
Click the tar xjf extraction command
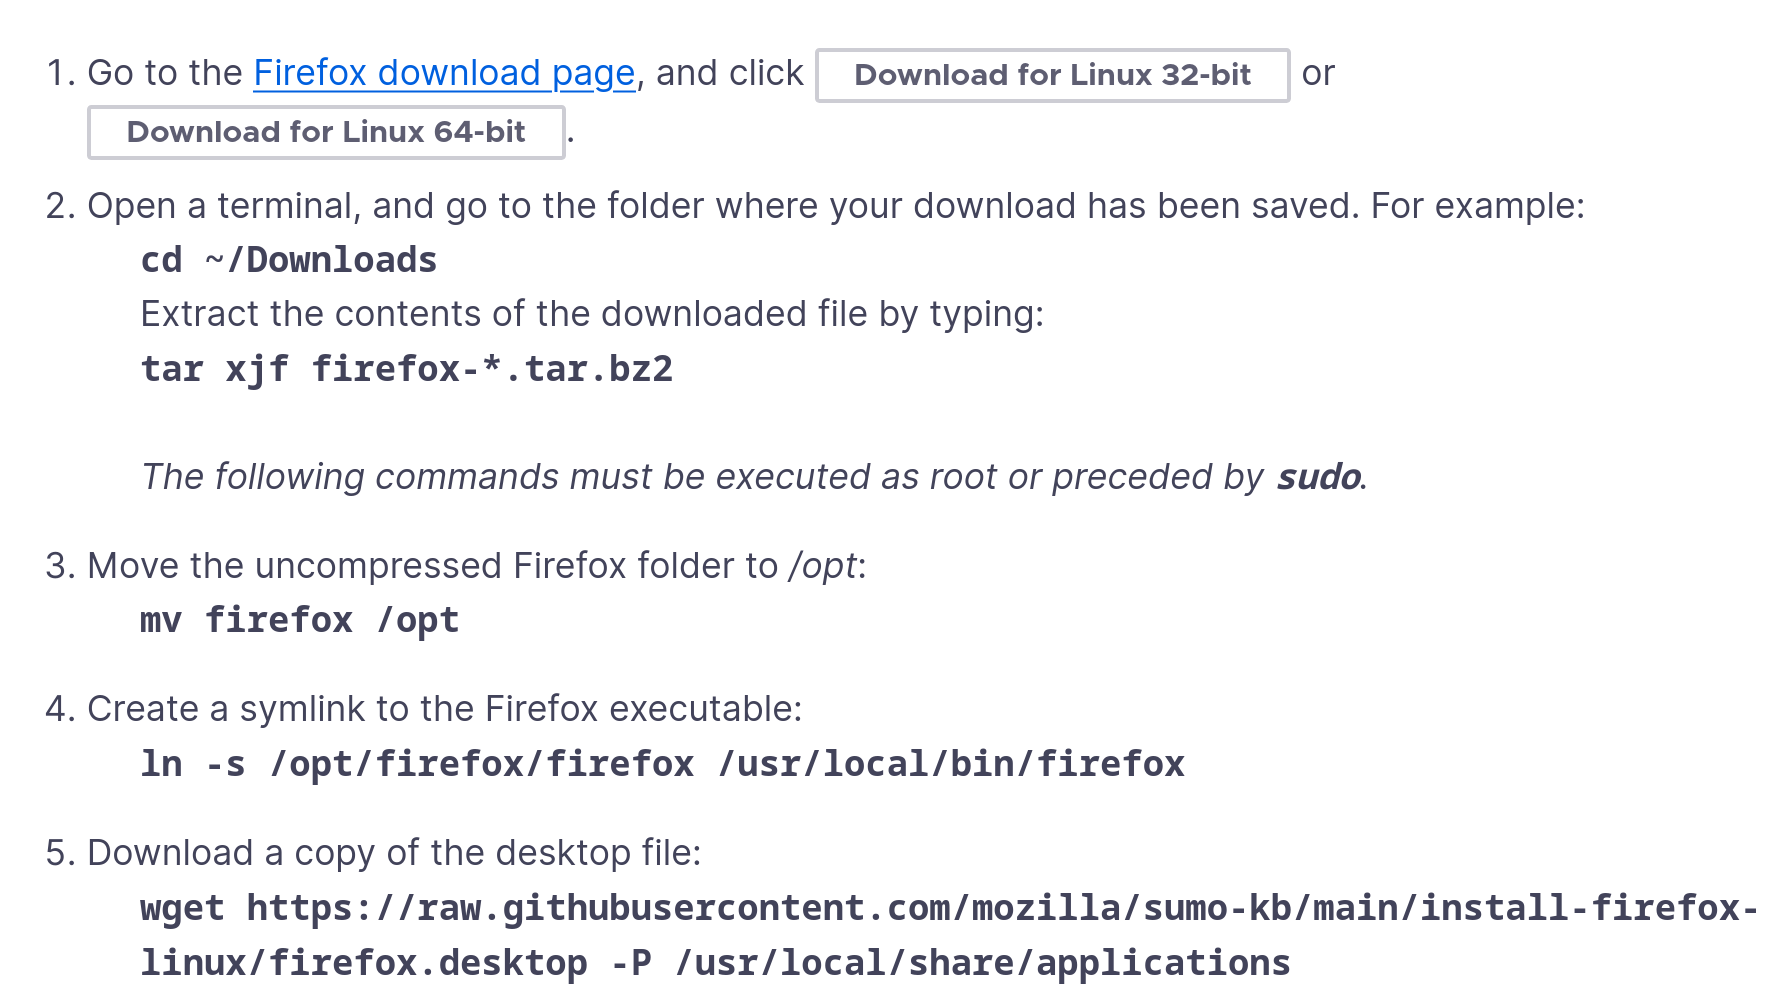(x=406, y=369)
